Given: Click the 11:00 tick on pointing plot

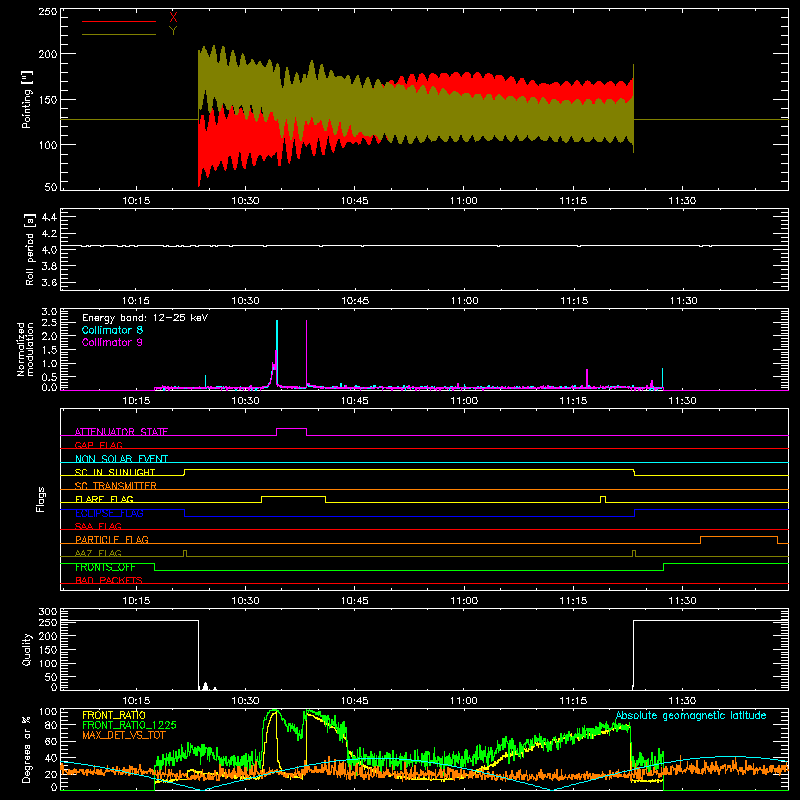Looking at the screenshot, I should tap(464, 201).
